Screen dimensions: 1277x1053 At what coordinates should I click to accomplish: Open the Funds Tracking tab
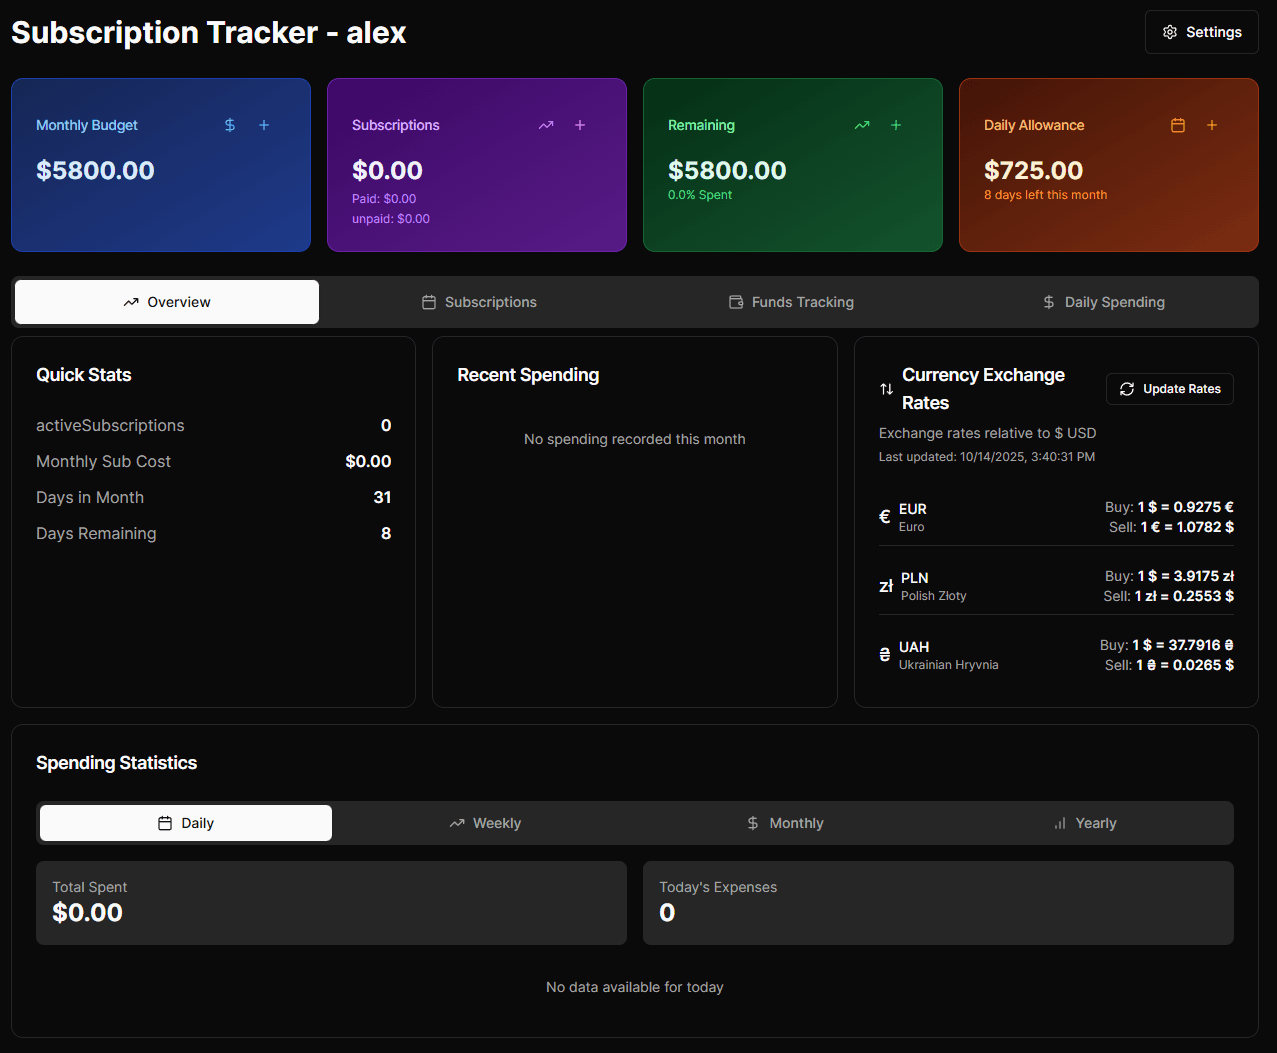pyautogui.click(x=791, y=301)
